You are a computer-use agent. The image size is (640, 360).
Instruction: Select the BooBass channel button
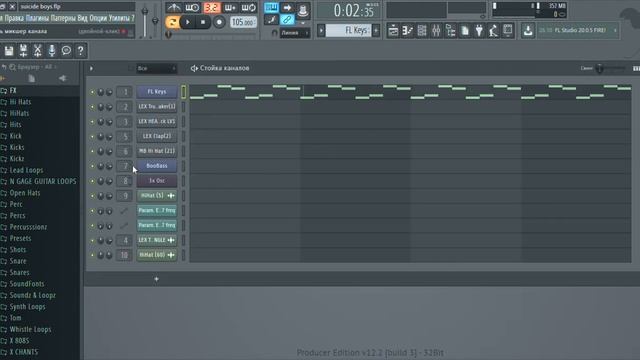point(157,166)
